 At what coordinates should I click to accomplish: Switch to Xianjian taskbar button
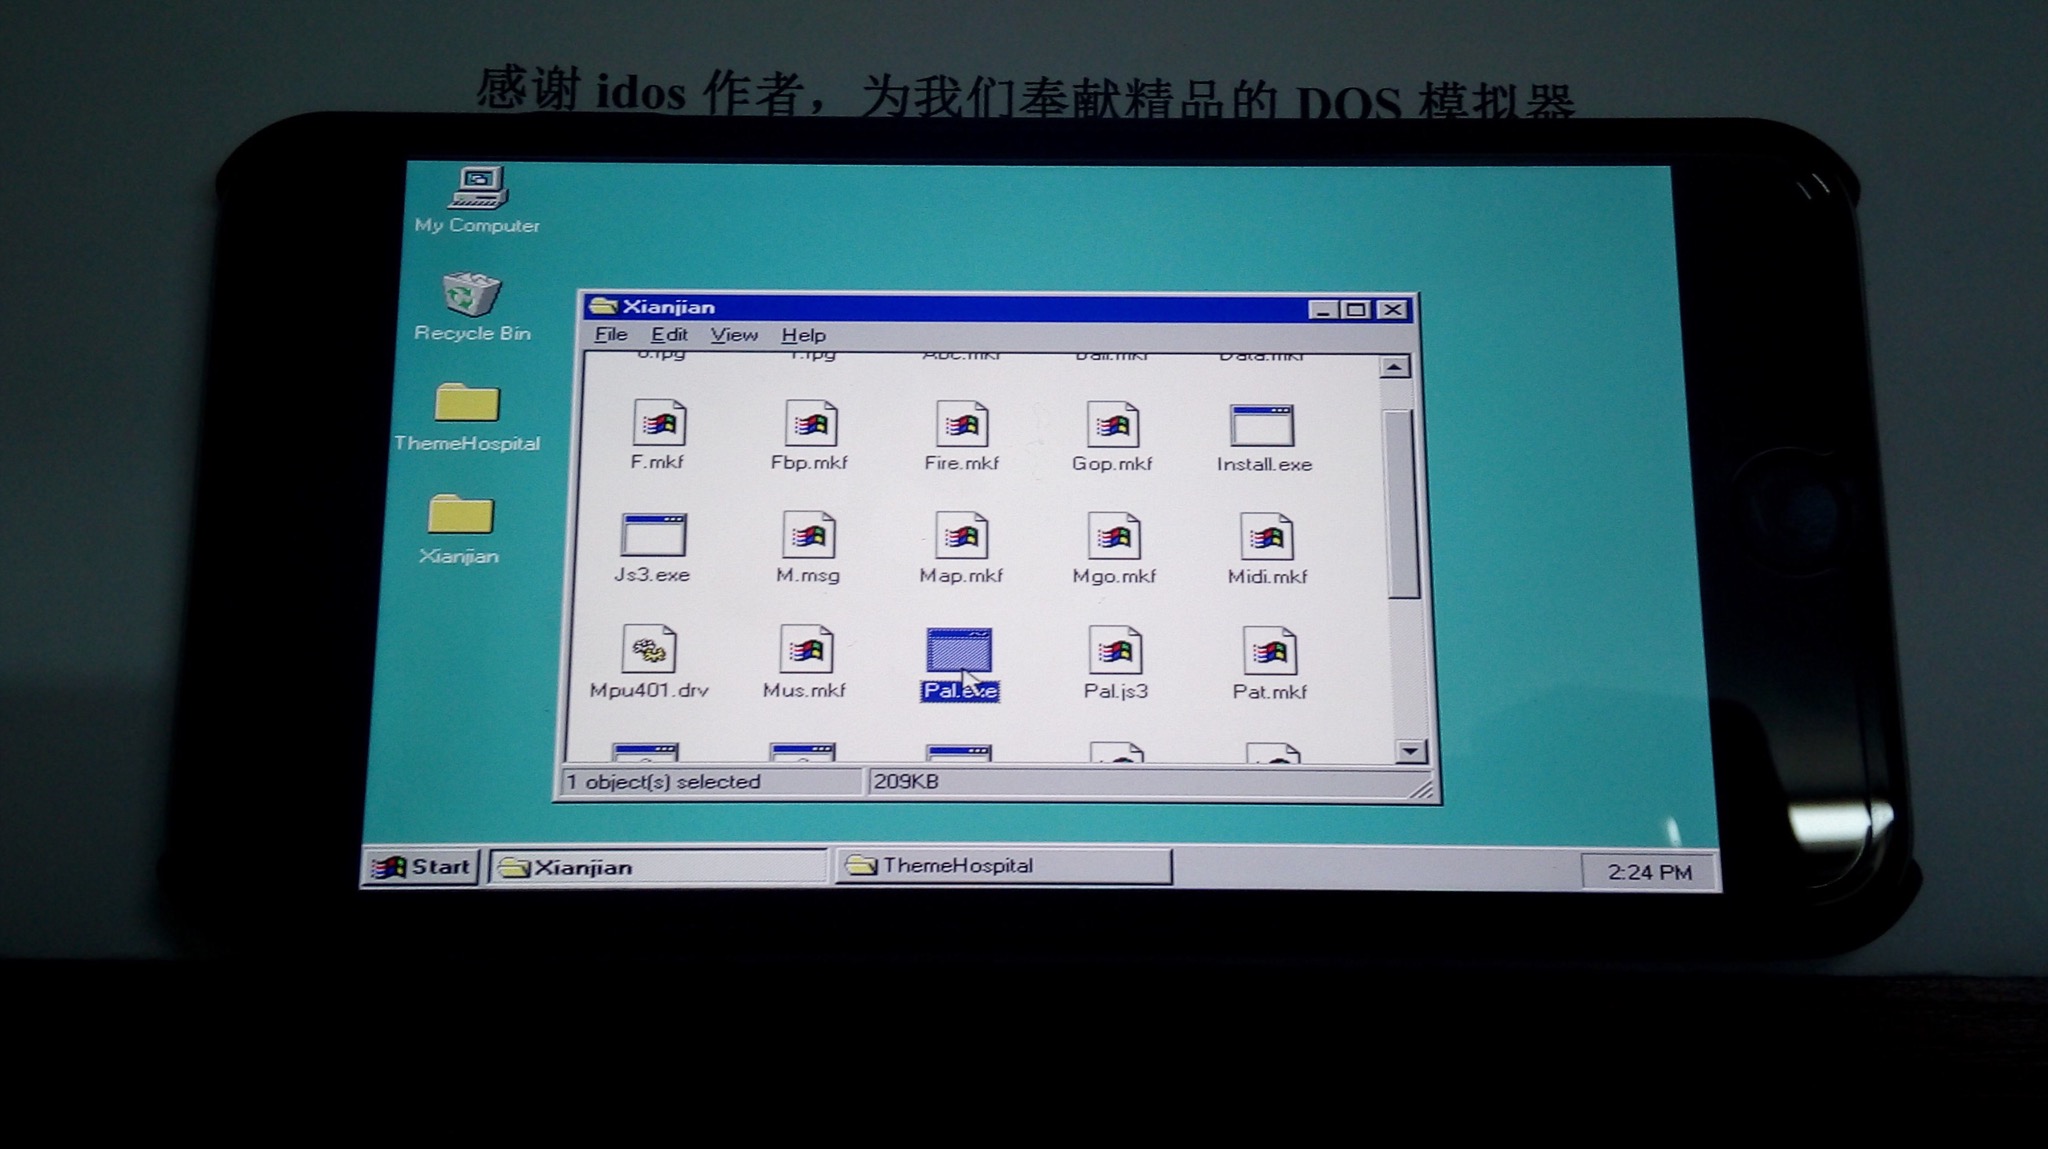[659, 867]
